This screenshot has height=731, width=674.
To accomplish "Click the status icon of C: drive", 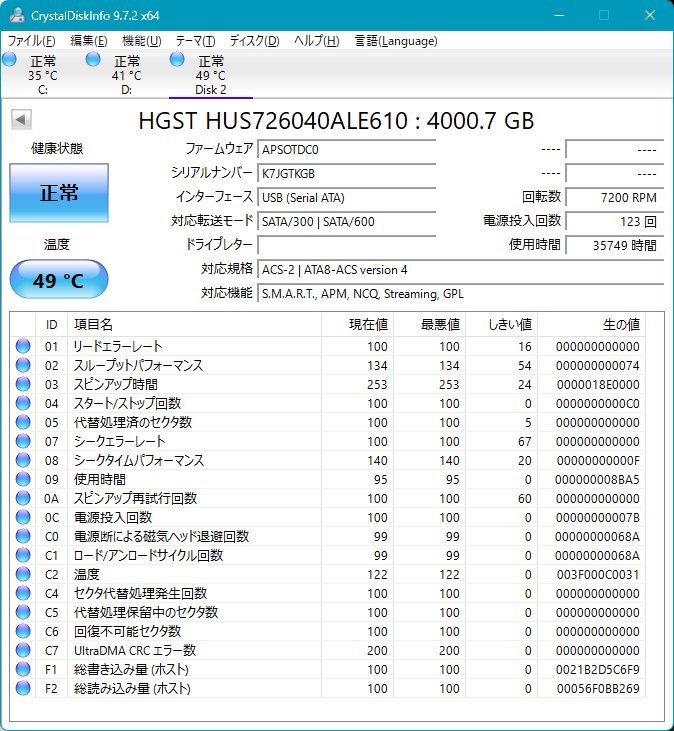I will tap(9, 59).
